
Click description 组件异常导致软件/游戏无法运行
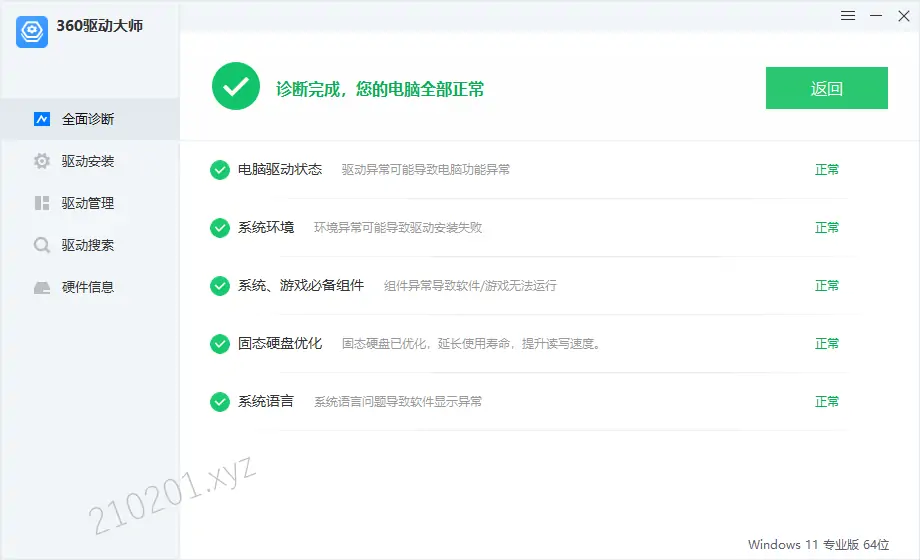[471, 286]
